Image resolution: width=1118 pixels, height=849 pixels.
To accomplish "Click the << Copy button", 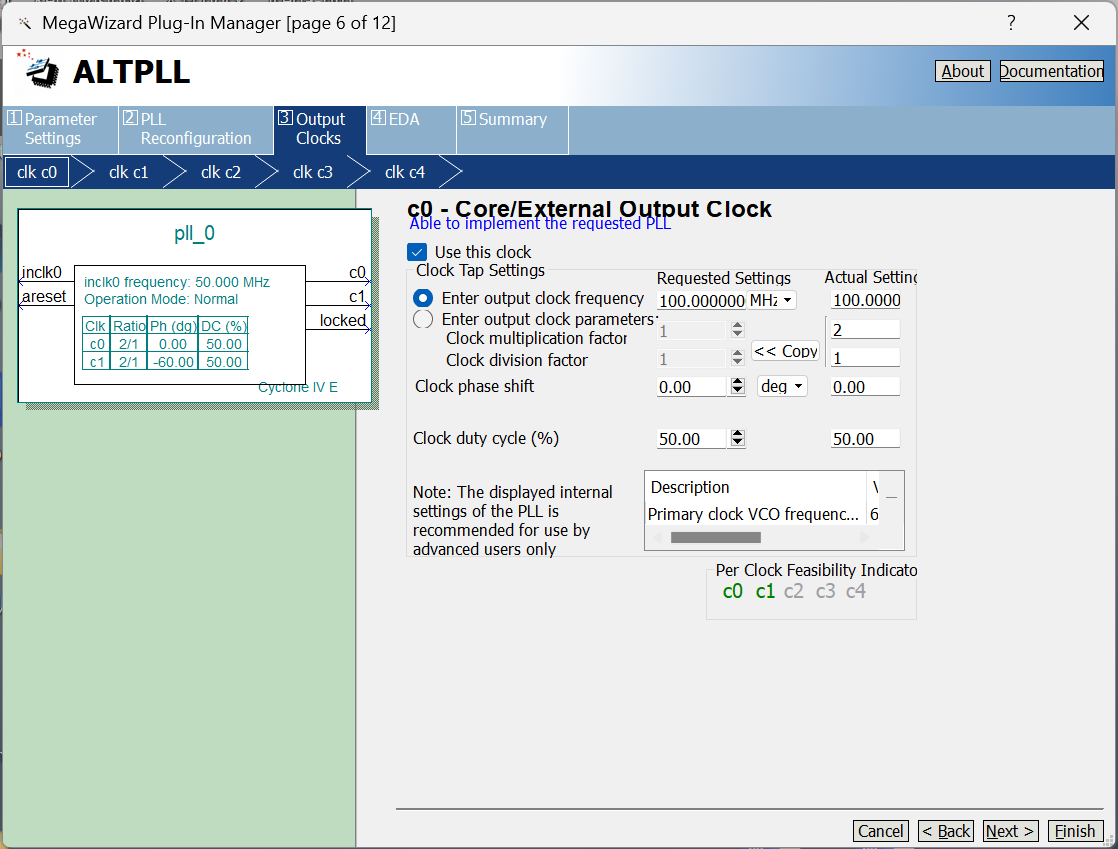I will (786, 351).
